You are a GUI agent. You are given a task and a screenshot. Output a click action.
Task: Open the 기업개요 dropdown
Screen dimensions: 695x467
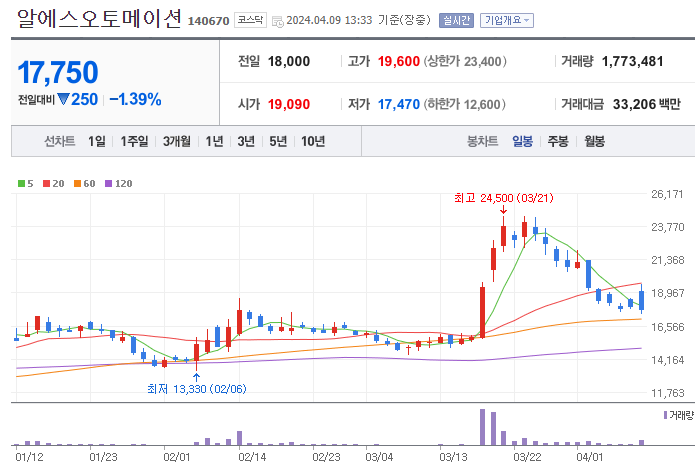(x=507, y=20)
